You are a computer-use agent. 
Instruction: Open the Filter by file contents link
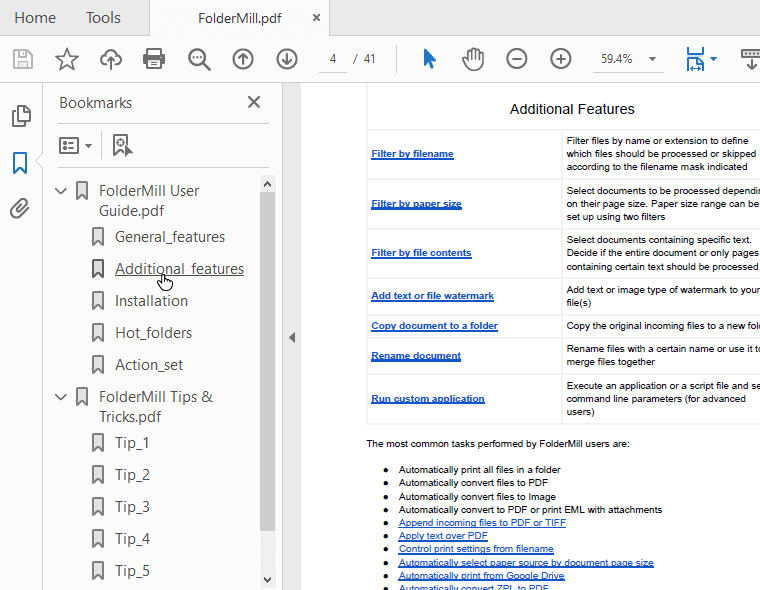pyautogui.click(x=421, y=253)
